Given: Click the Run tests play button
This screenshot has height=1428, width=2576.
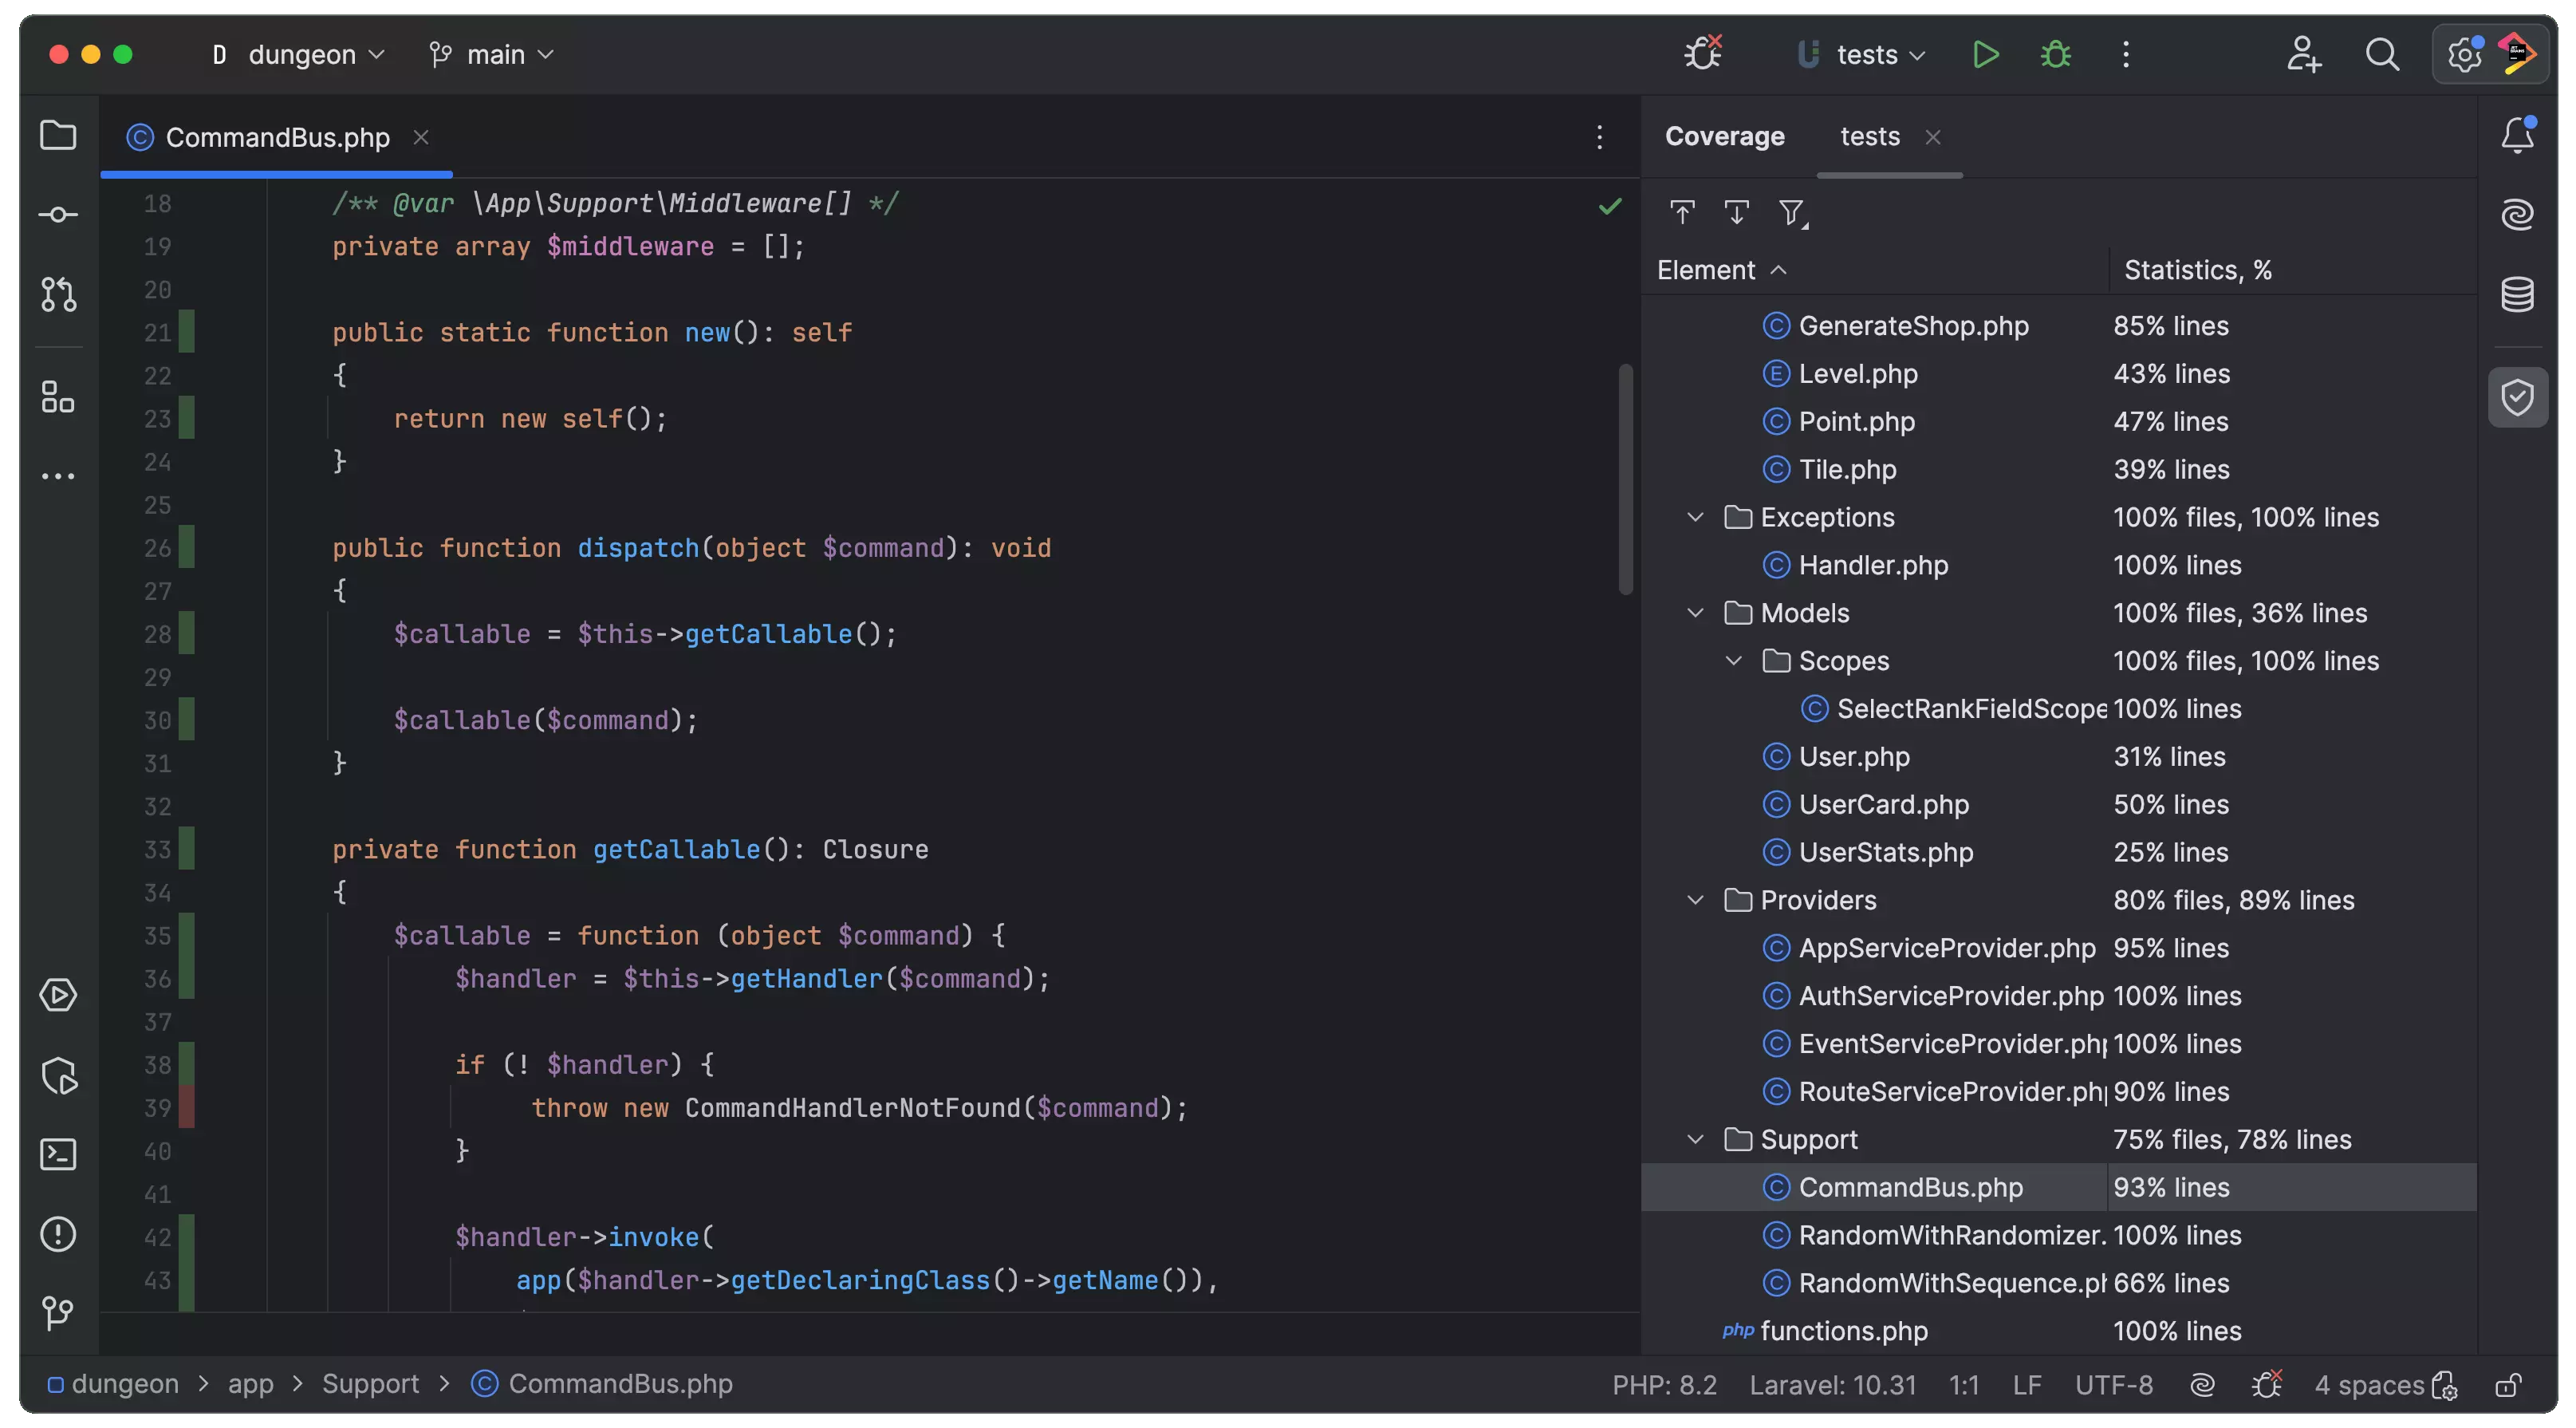Looking at the screenshot, I should [1985, 54].
